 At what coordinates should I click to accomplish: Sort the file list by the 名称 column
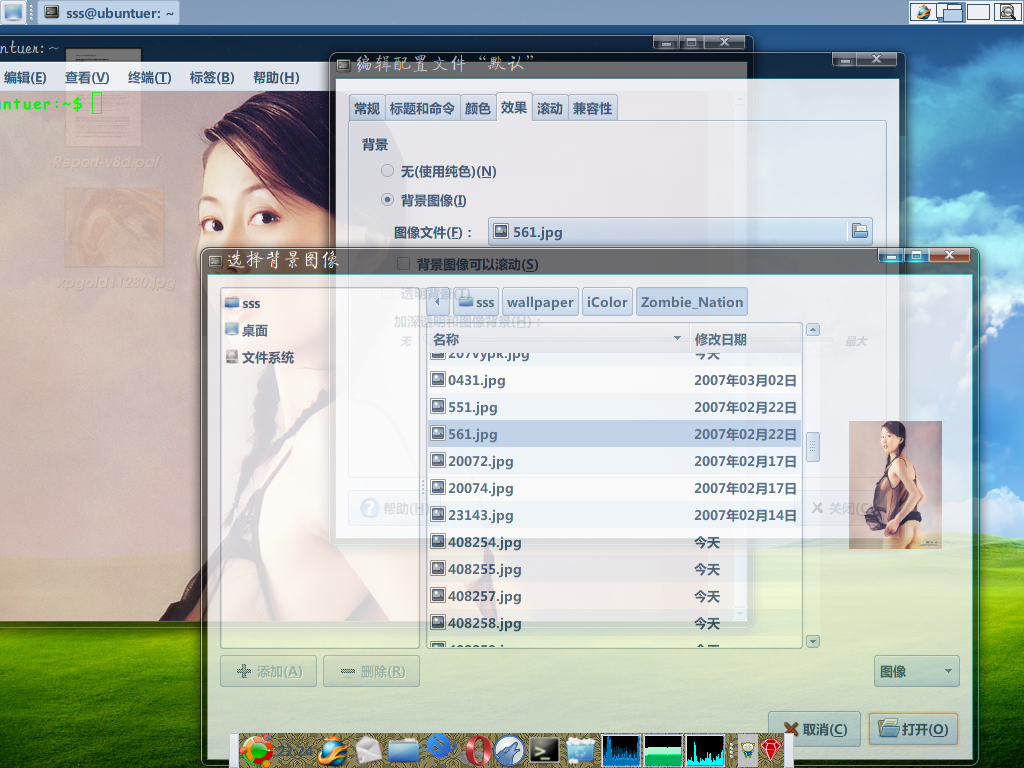click(557, 339)
